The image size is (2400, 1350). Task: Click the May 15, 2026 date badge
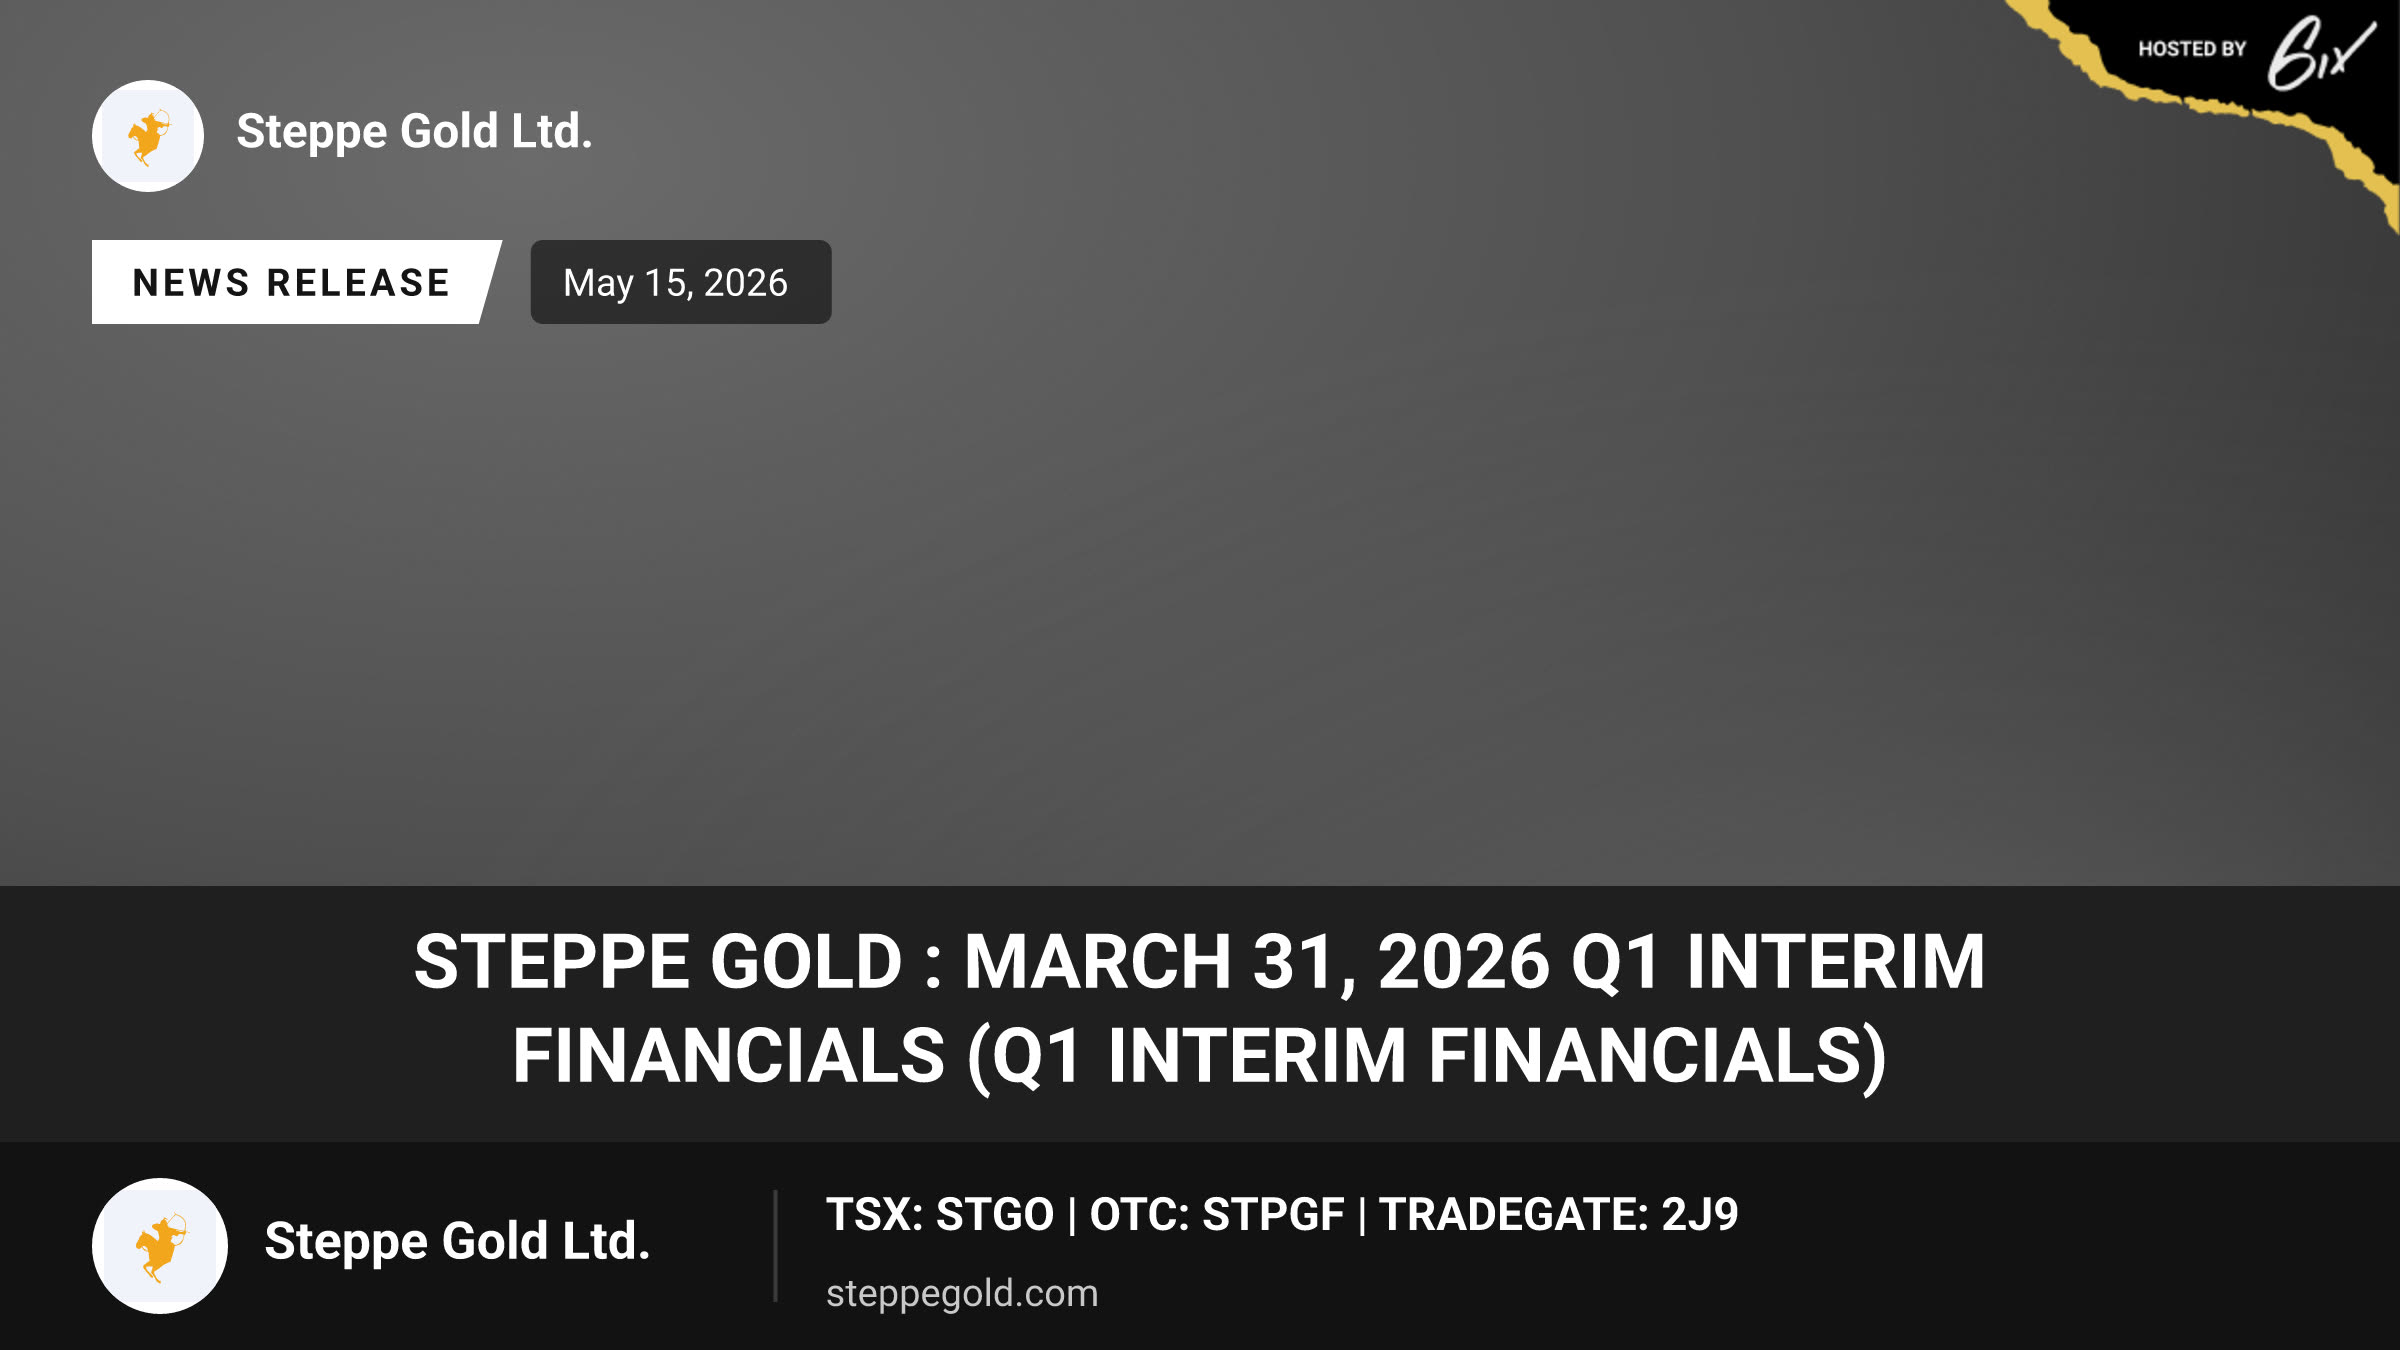(x=681, y=282)
